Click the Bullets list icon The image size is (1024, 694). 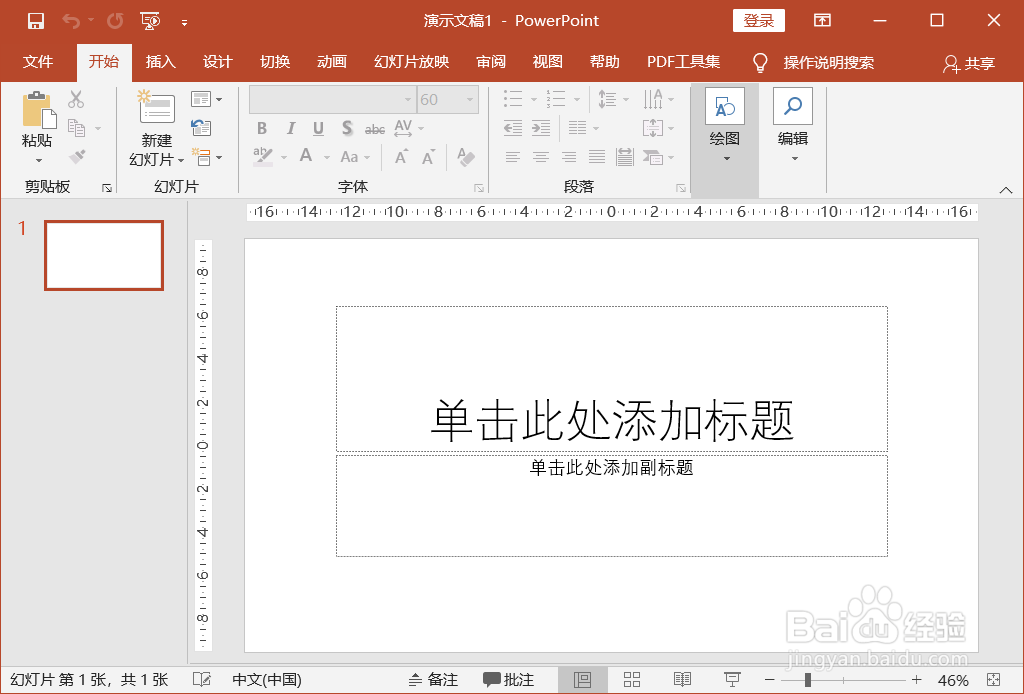pos(513,99)
